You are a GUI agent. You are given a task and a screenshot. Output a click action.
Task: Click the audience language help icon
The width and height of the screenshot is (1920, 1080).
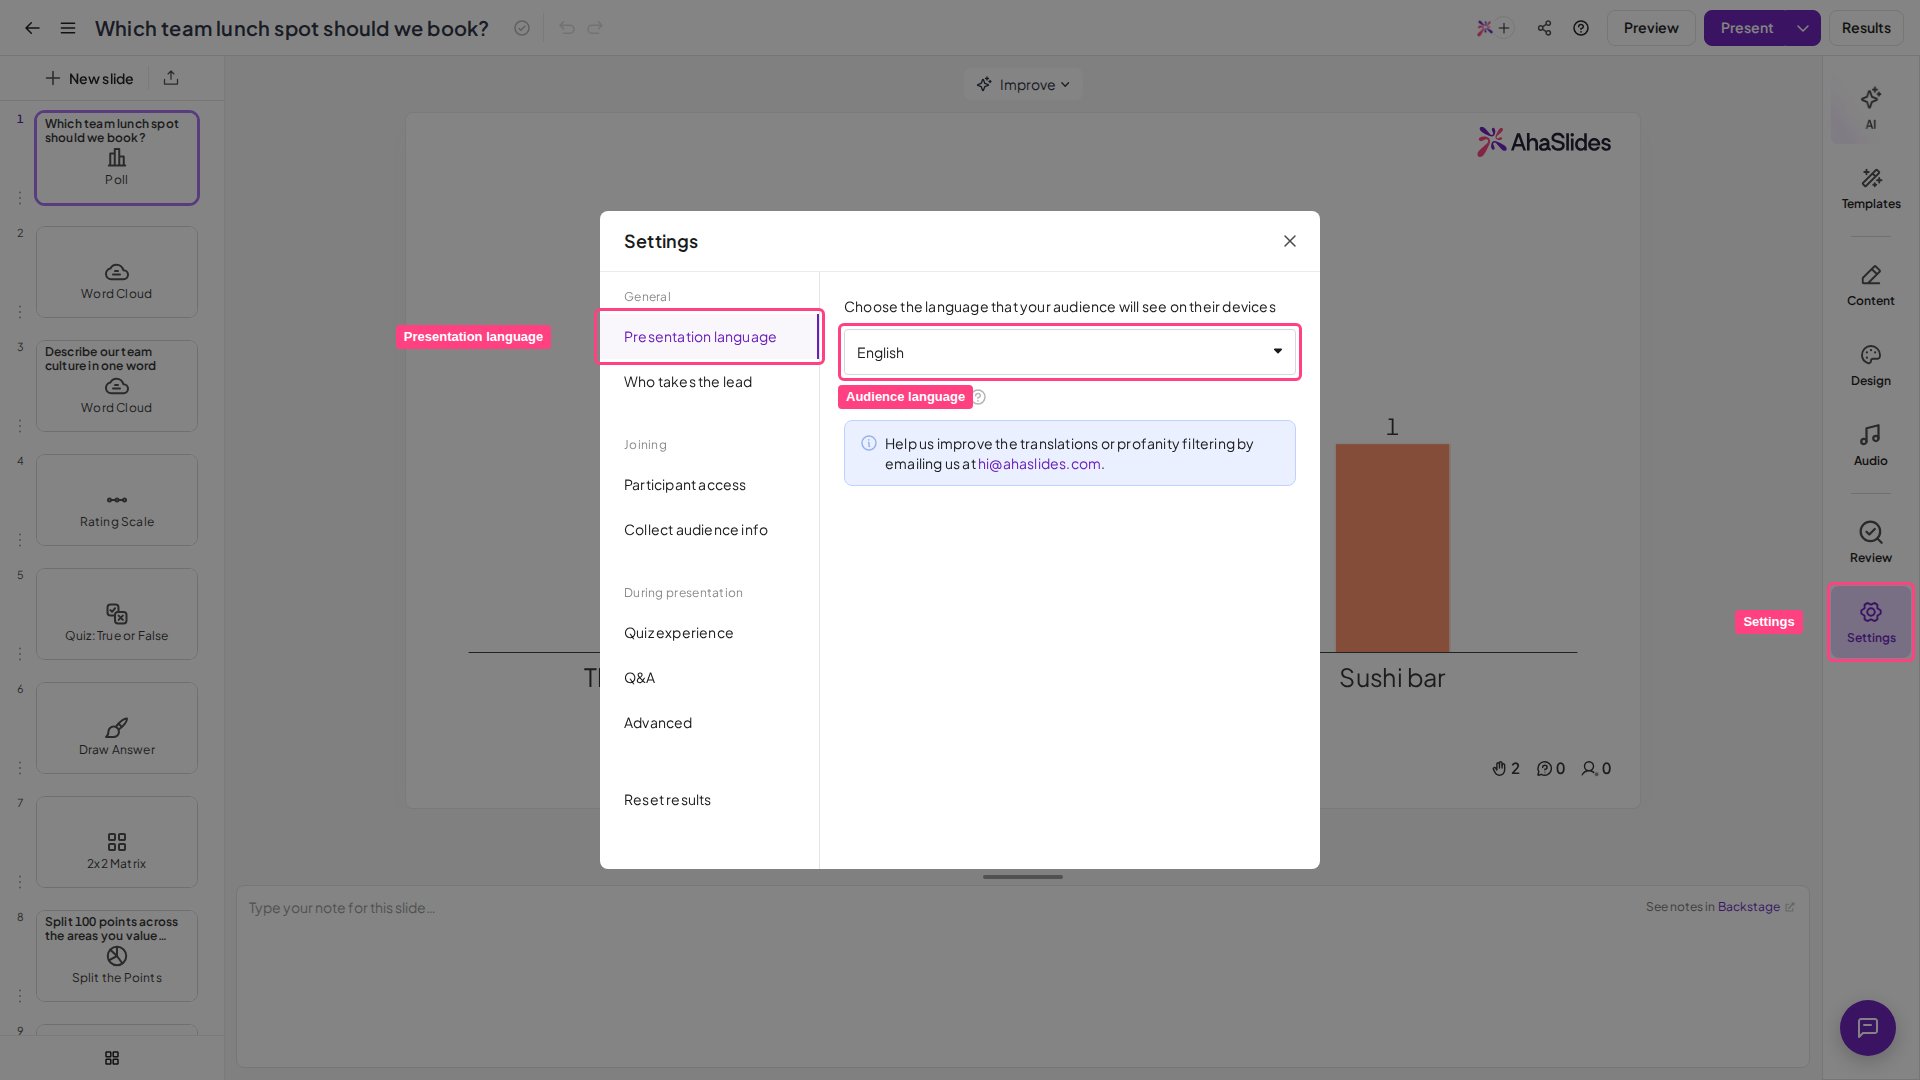pos(979,397)
